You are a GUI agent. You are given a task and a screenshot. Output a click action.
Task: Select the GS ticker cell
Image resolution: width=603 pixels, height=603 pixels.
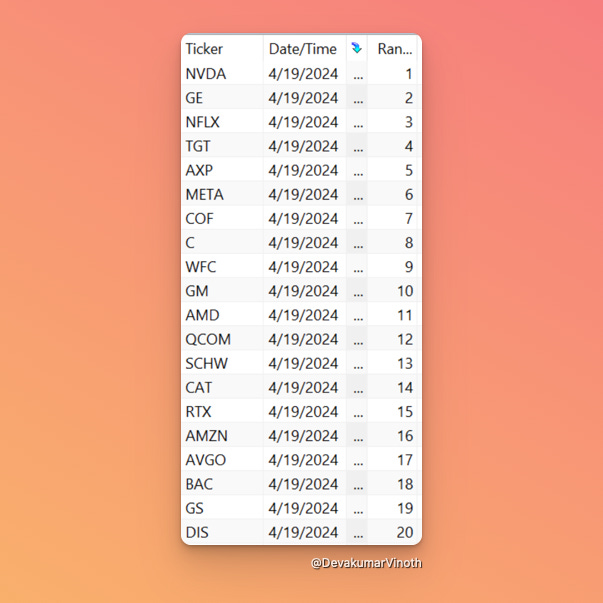click(222, 508)
